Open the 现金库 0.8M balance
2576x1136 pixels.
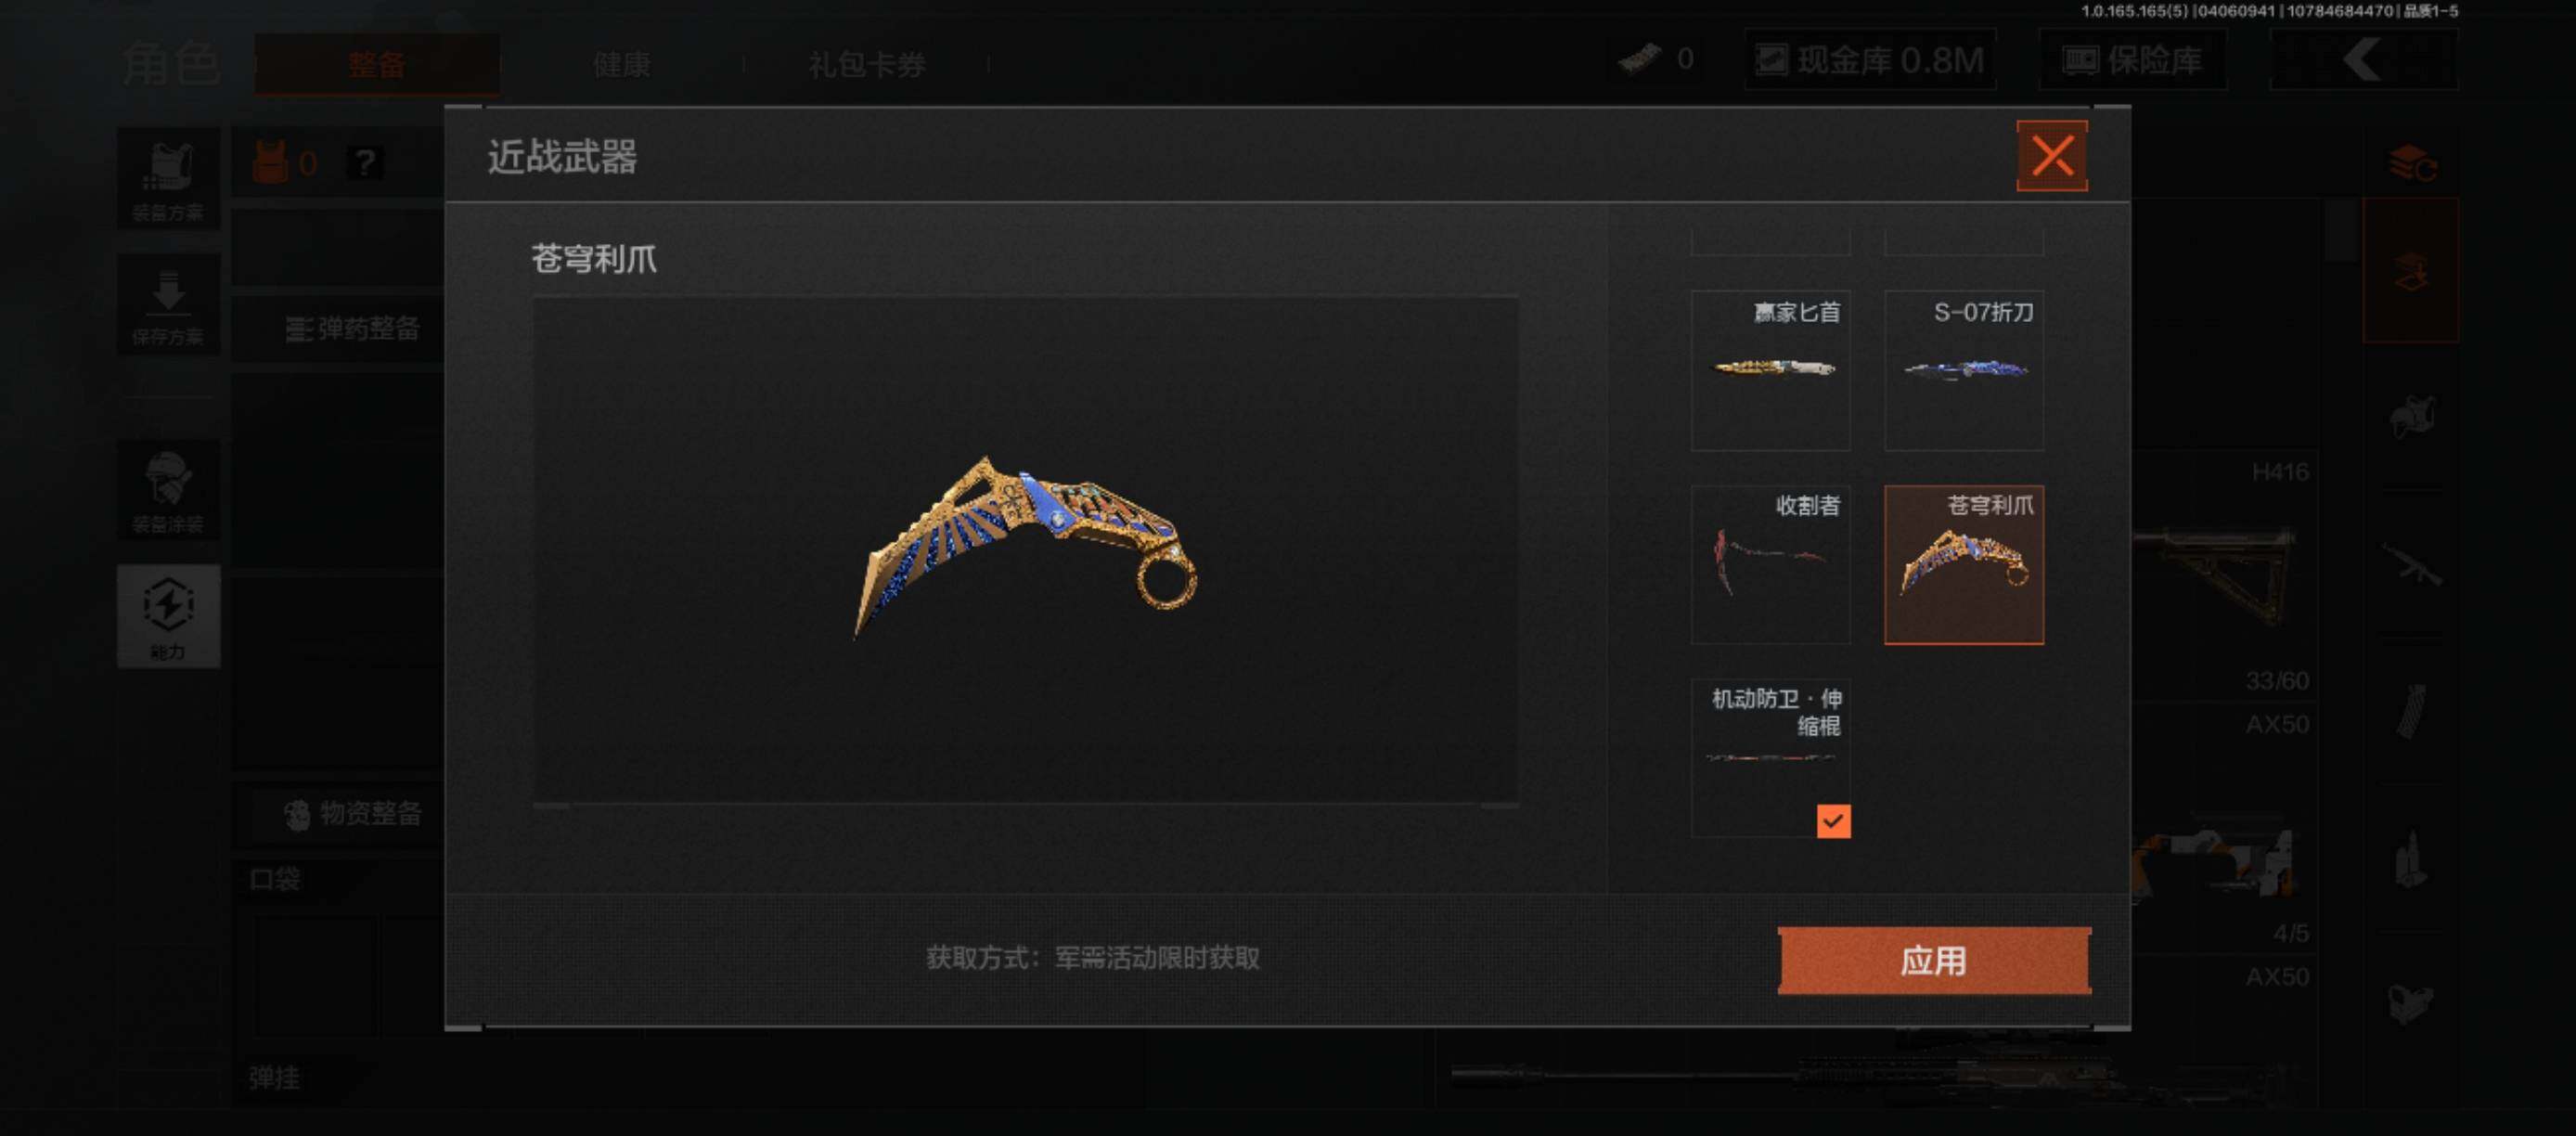1870,60
